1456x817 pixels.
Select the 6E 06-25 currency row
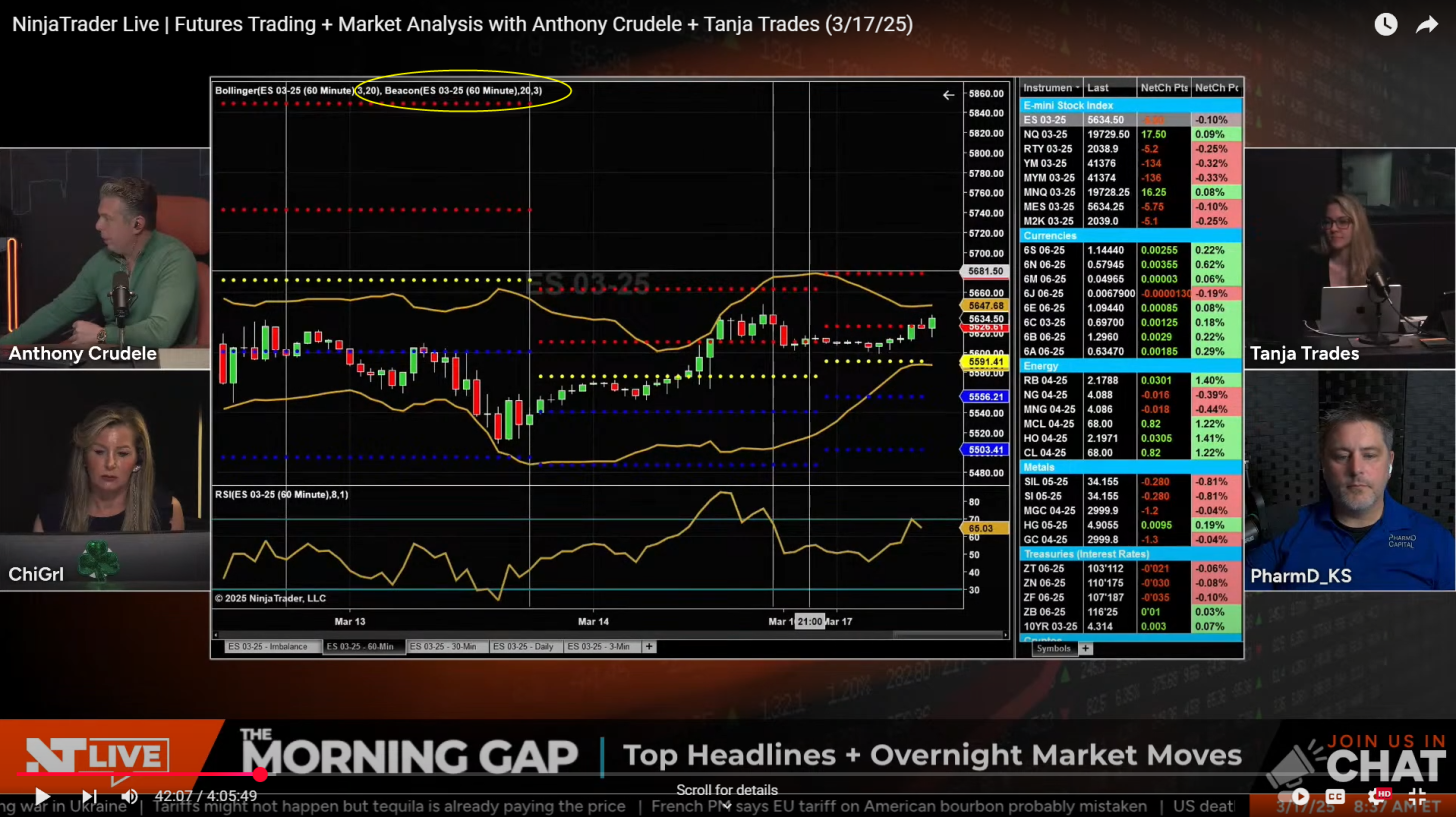pos(1130,308)
